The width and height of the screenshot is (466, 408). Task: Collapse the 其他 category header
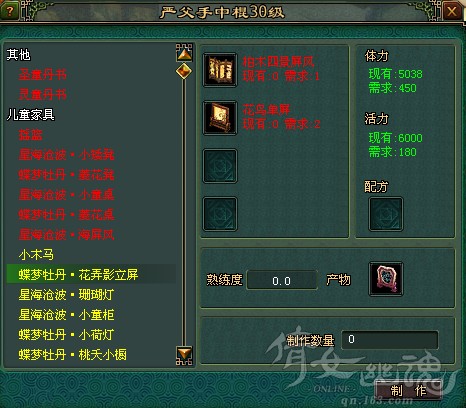(x=18, y=55)
